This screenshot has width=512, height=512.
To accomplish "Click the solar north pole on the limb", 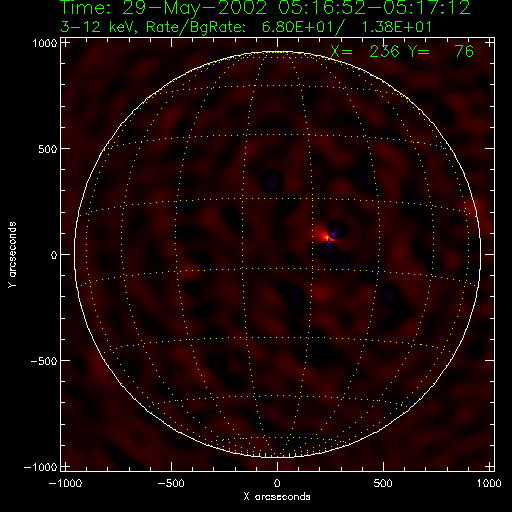I will pos(277,52).
